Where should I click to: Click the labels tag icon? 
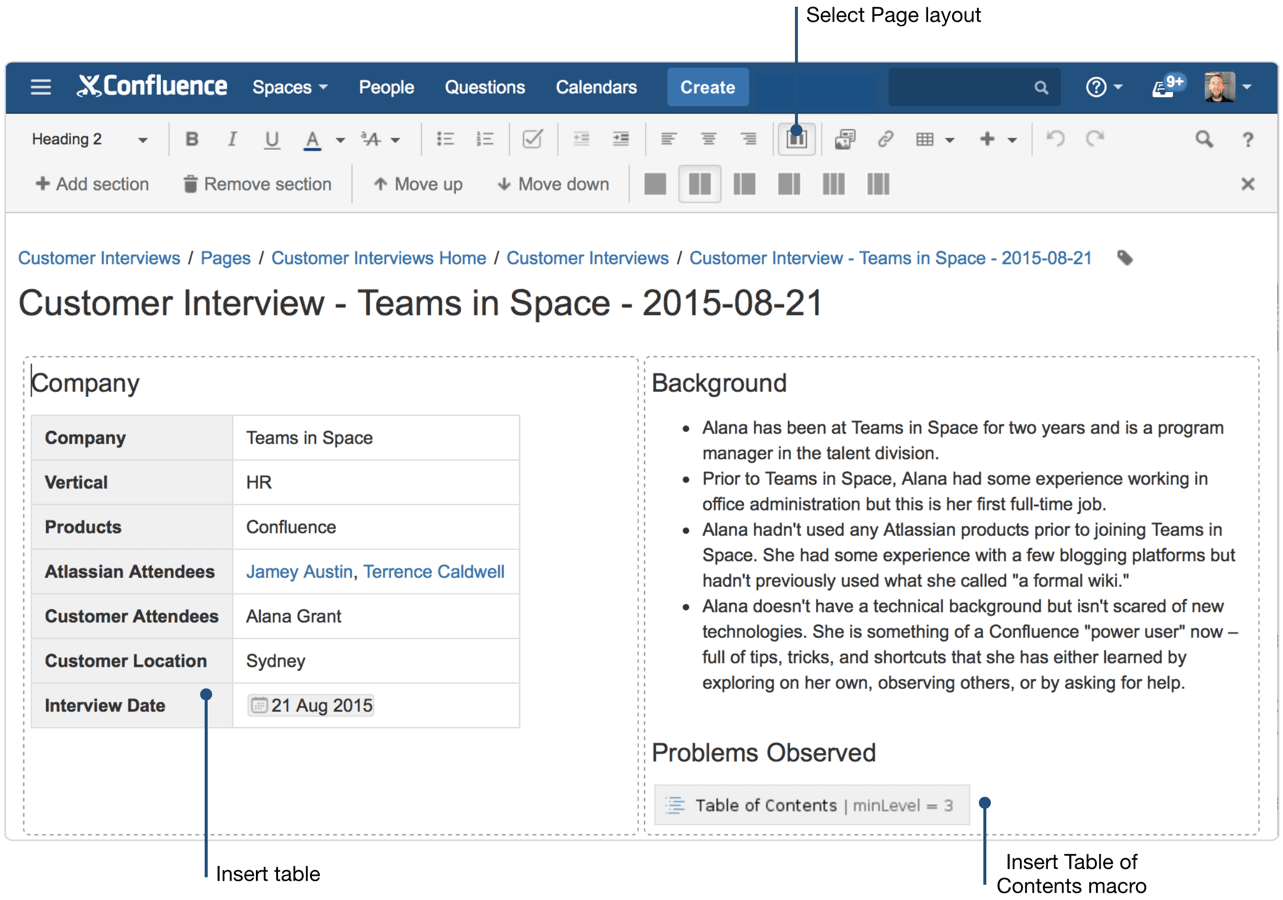coord(1125,258)
